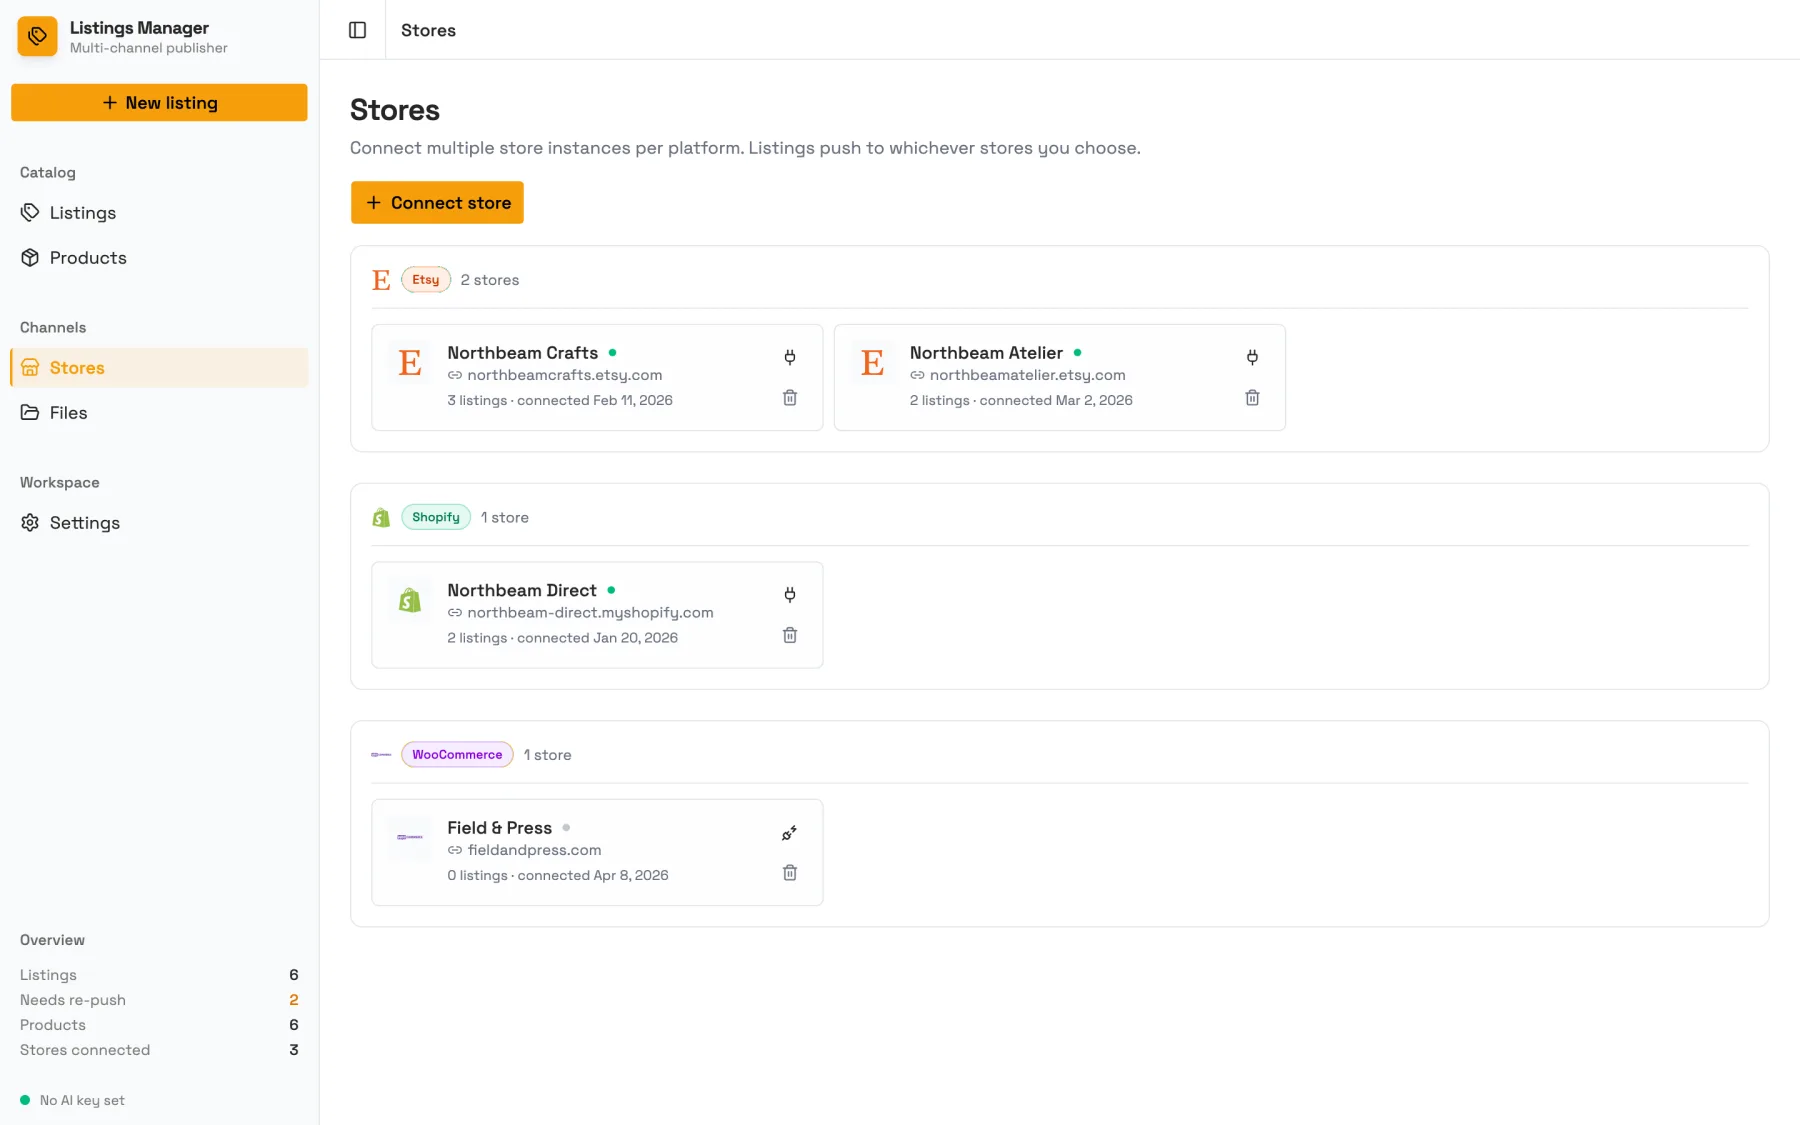The height and width of the screenshot is (1125, 1800).
Task: Click the Etsy platform badge
Action: (426, 280)
